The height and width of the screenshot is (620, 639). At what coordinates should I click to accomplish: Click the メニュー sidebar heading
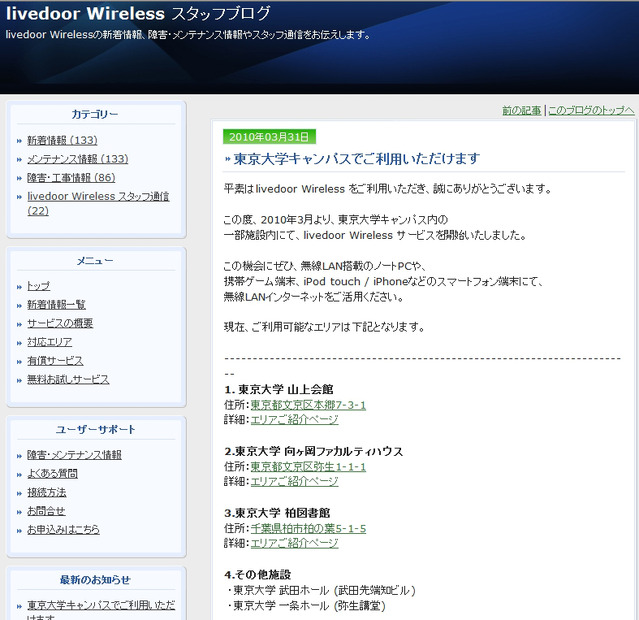coord(95,260)
